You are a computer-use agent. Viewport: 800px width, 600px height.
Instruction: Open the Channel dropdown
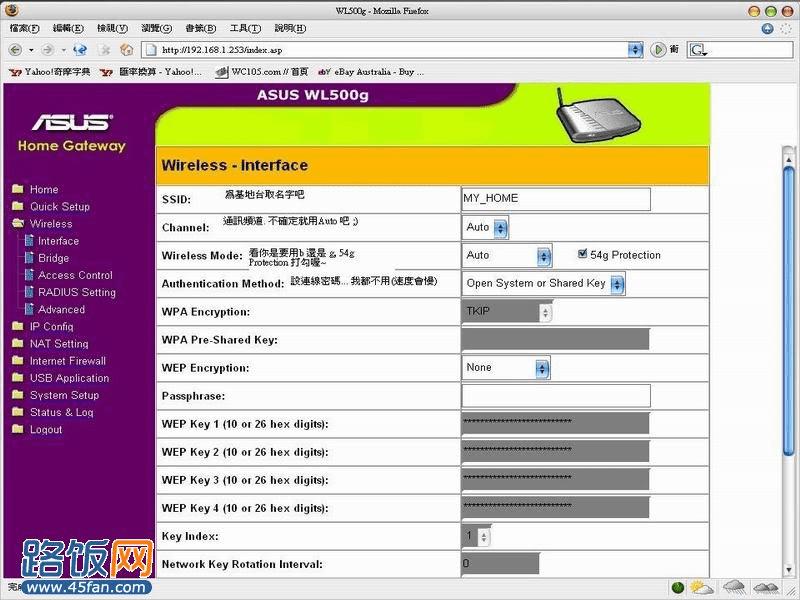486,228
